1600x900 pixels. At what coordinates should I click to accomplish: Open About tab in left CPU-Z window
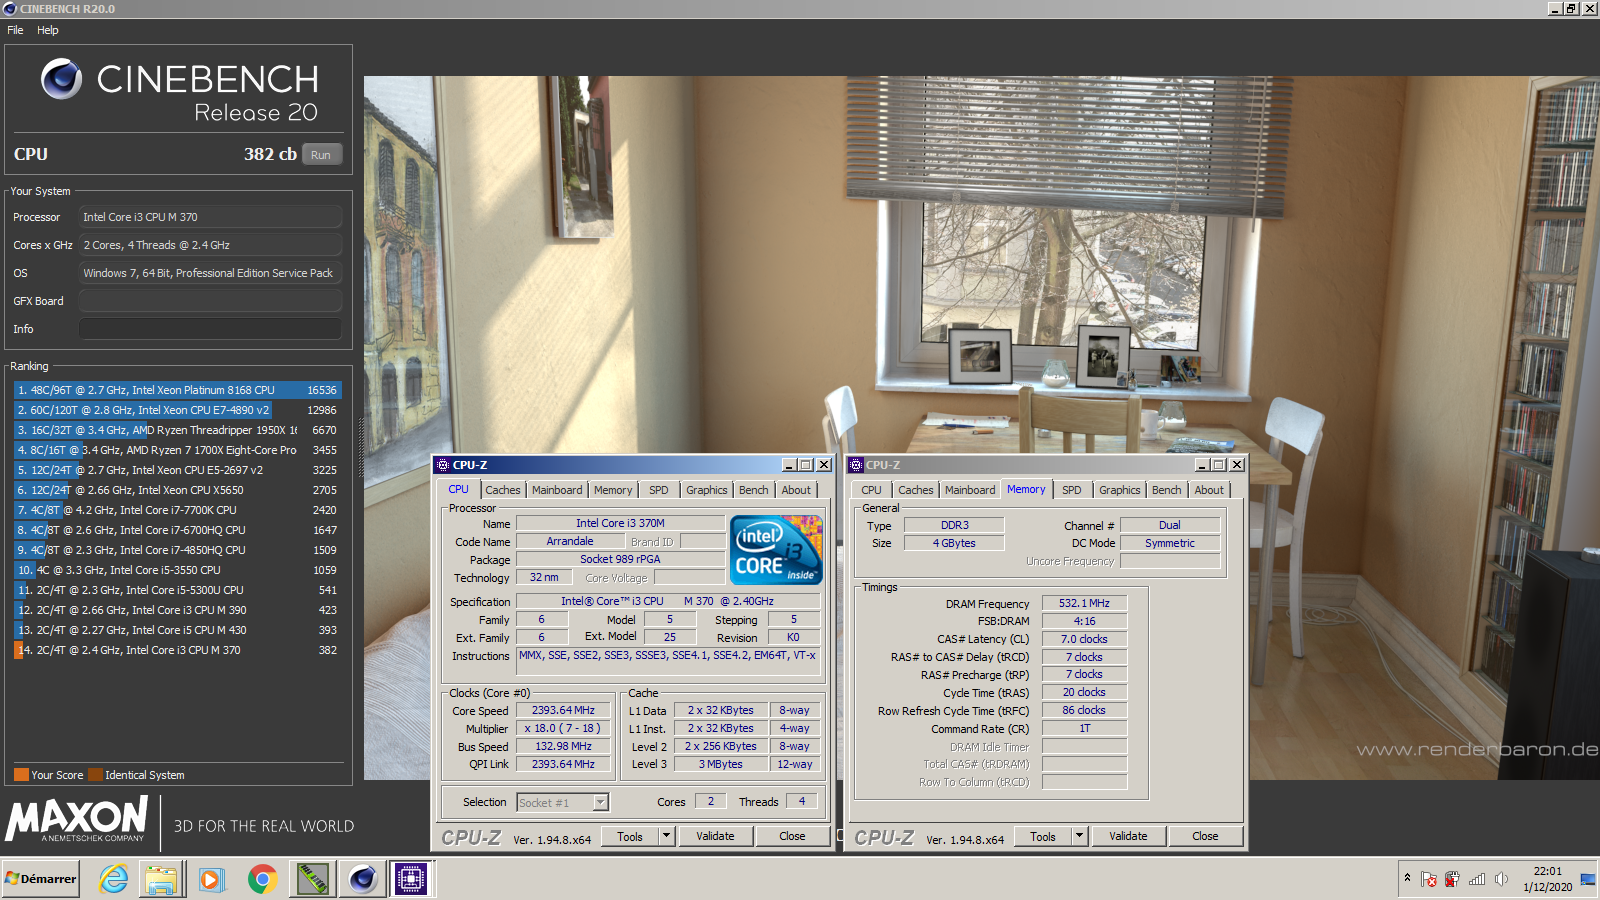click(797, 490)
